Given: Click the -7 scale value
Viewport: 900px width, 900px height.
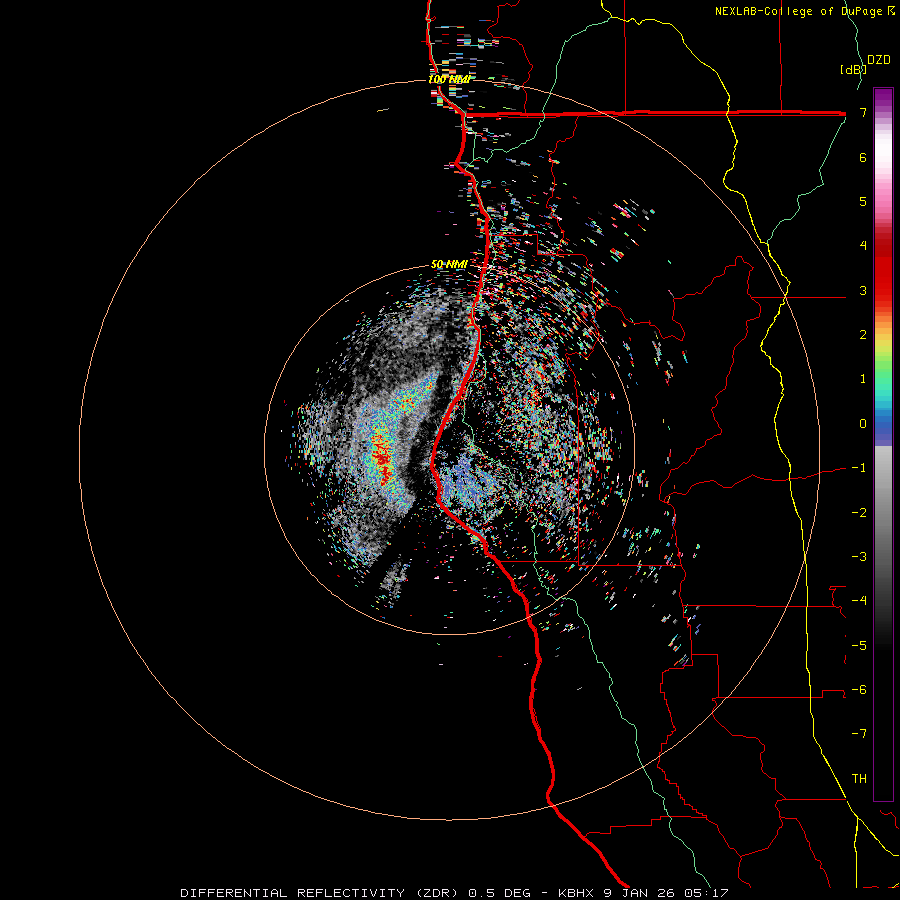Looking at the screenshot, I should 859,734.
